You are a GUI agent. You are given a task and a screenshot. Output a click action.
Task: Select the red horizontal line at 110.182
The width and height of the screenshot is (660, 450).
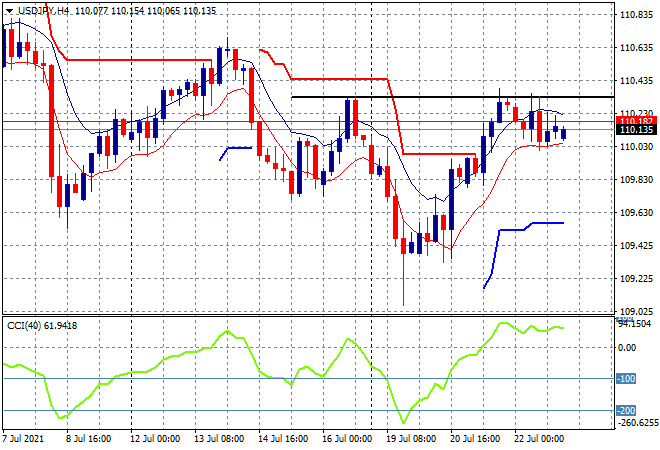pos(309,122)
